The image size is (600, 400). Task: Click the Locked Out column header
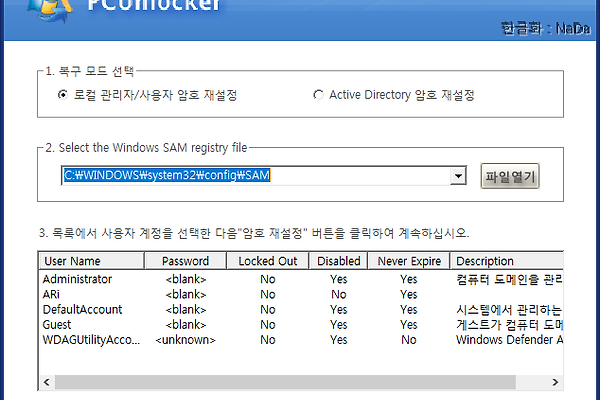click(267, 261)
